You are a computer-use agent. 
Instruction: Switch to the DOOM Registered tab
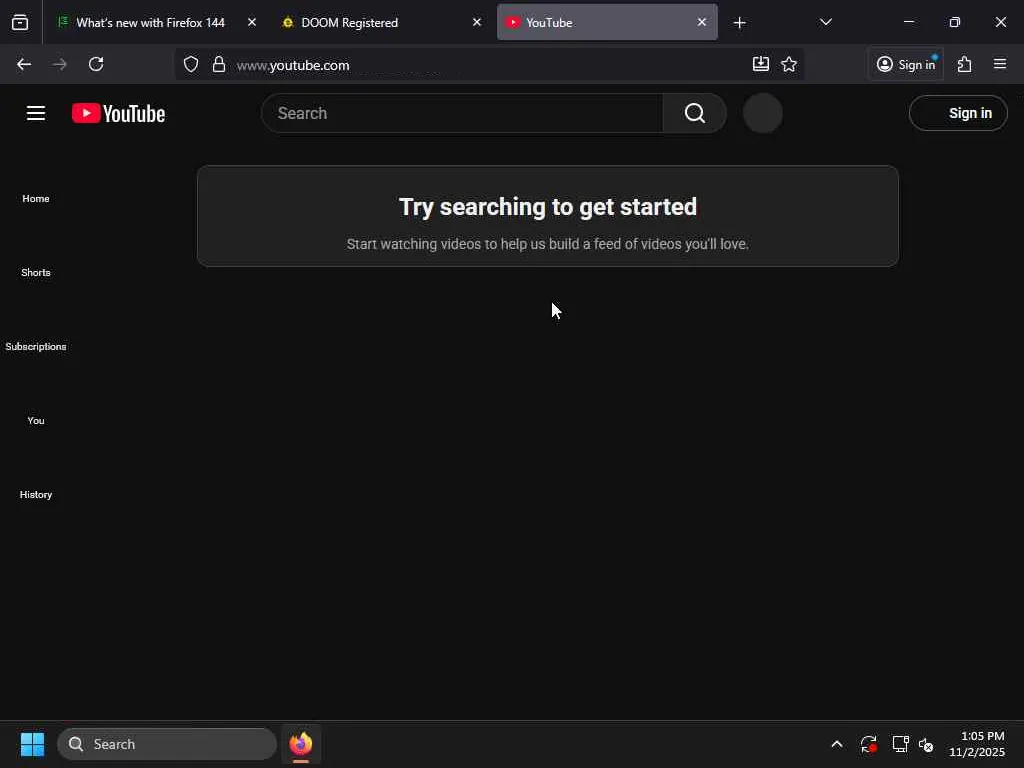(x=381, y=23)
